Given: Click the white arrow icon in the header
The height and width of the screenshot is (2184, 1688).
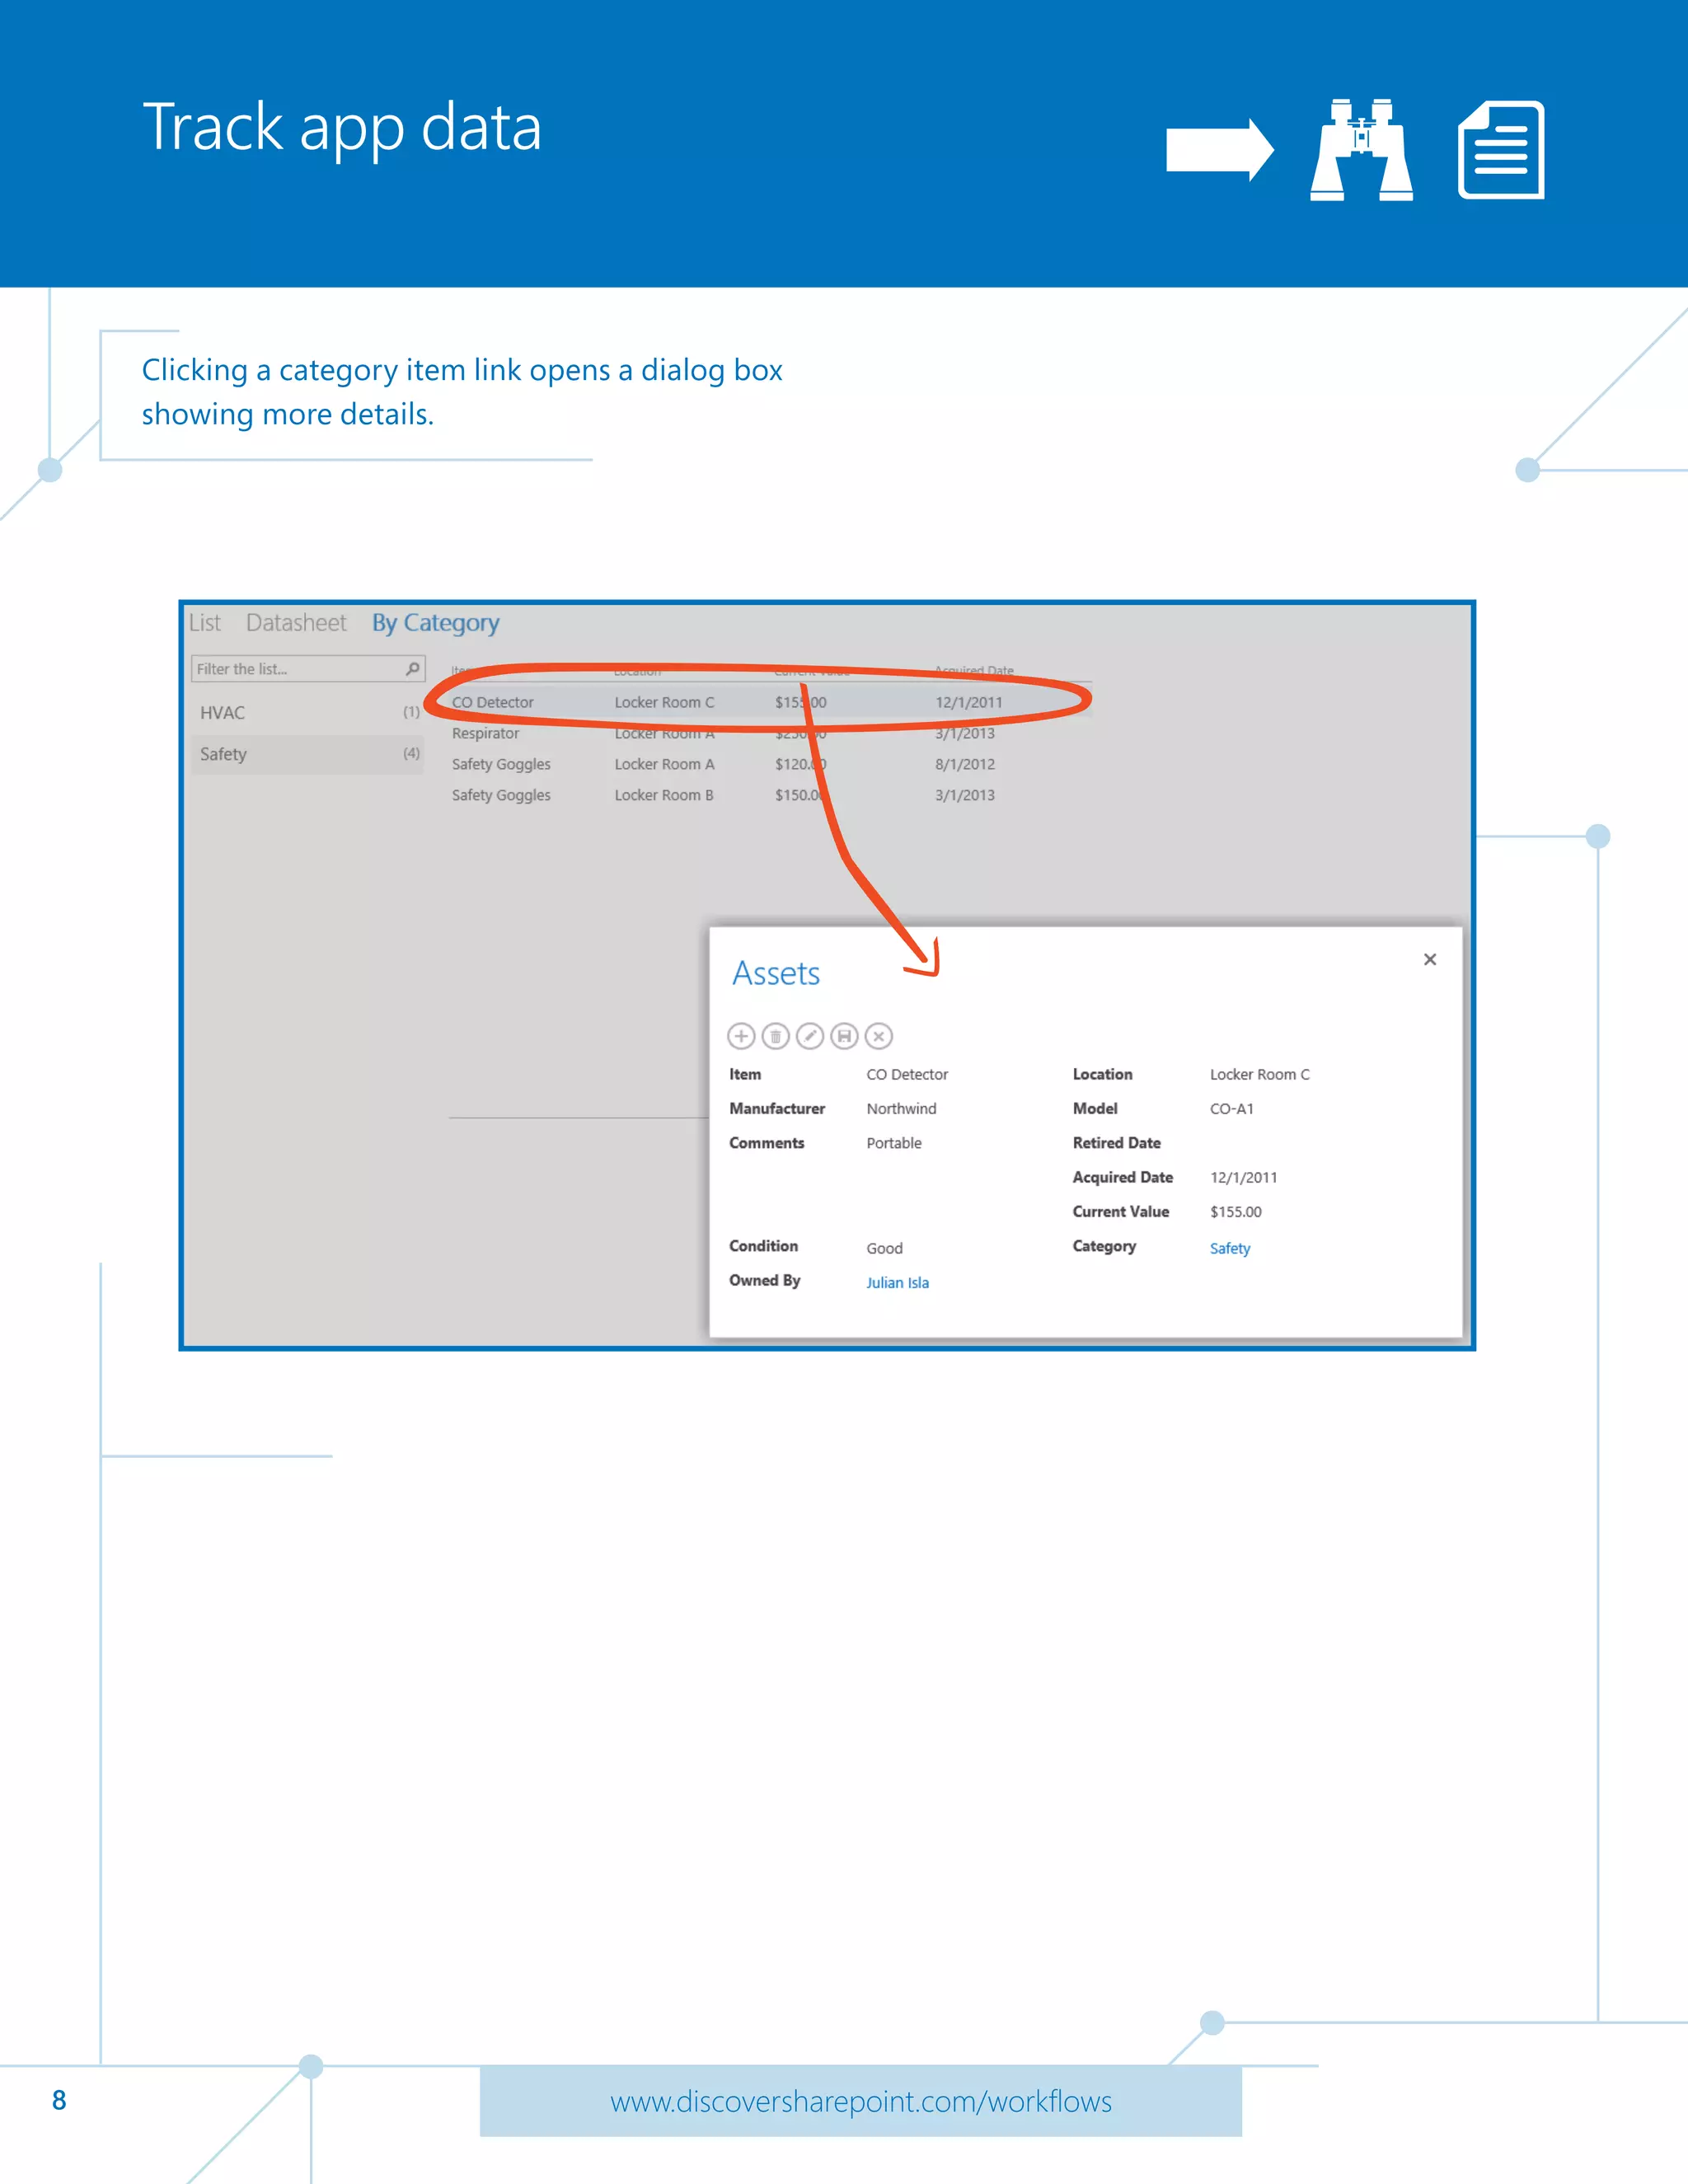Looking at the screenshot, I should pyautogui.click(x=1220, y=150).
